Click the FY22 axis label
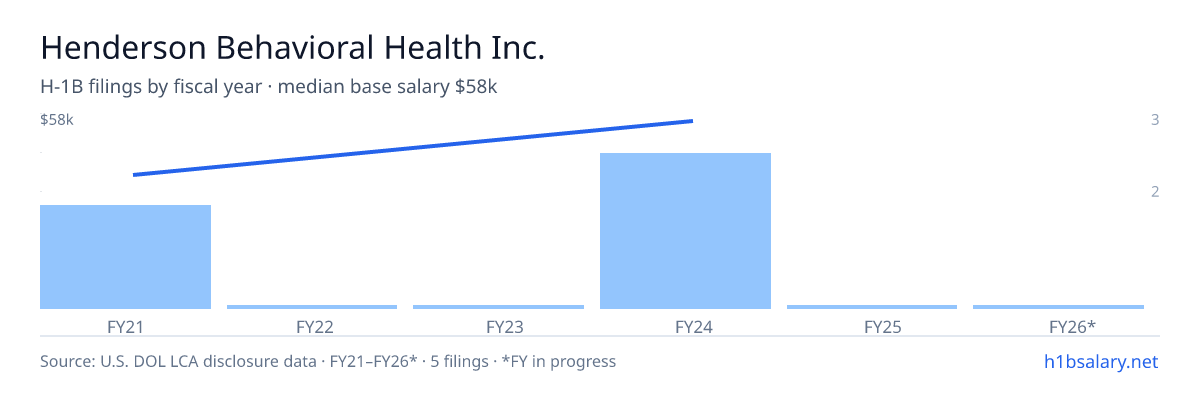The height and width of the screenshot is (400, 1200). click(x=314, y=326)
